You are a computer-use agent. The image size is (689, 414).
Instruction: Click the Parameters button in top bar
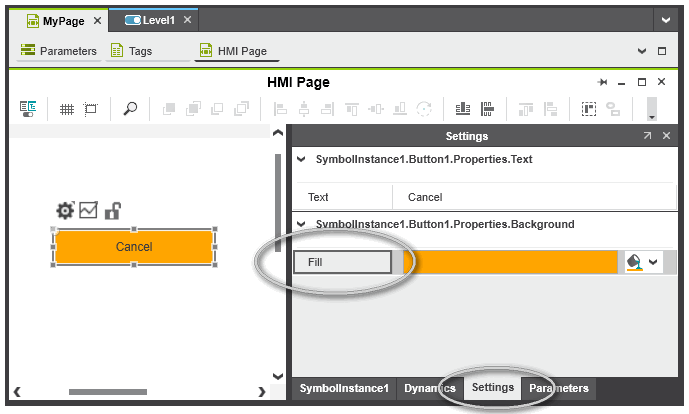click(x=59, y=50)
